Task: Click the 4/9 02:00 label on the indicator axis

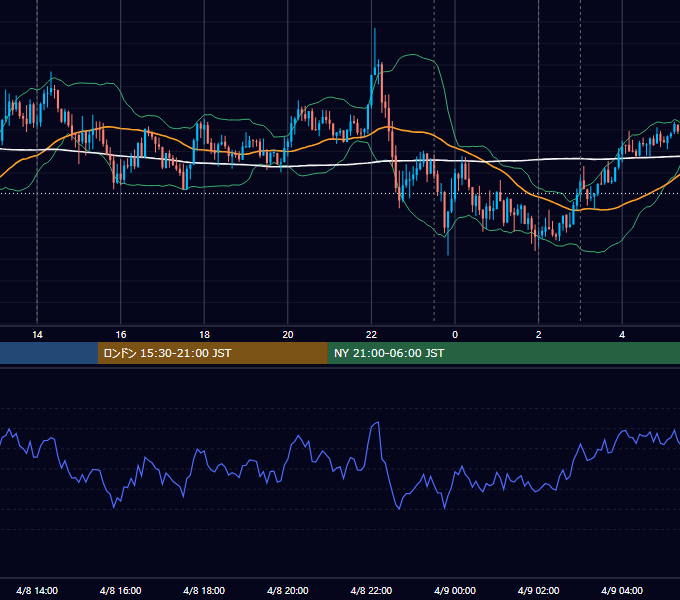Action: pos(538,590)
